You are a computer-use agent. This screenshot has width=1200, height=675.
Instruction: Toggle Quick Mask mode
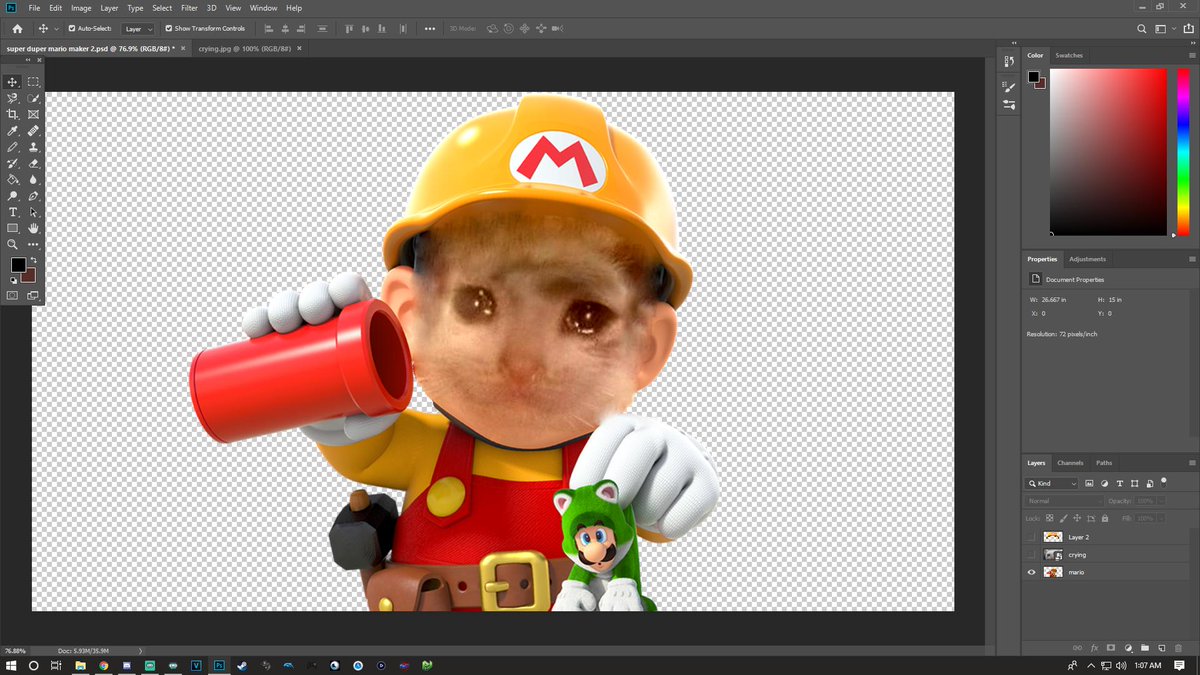click(13, 296)
